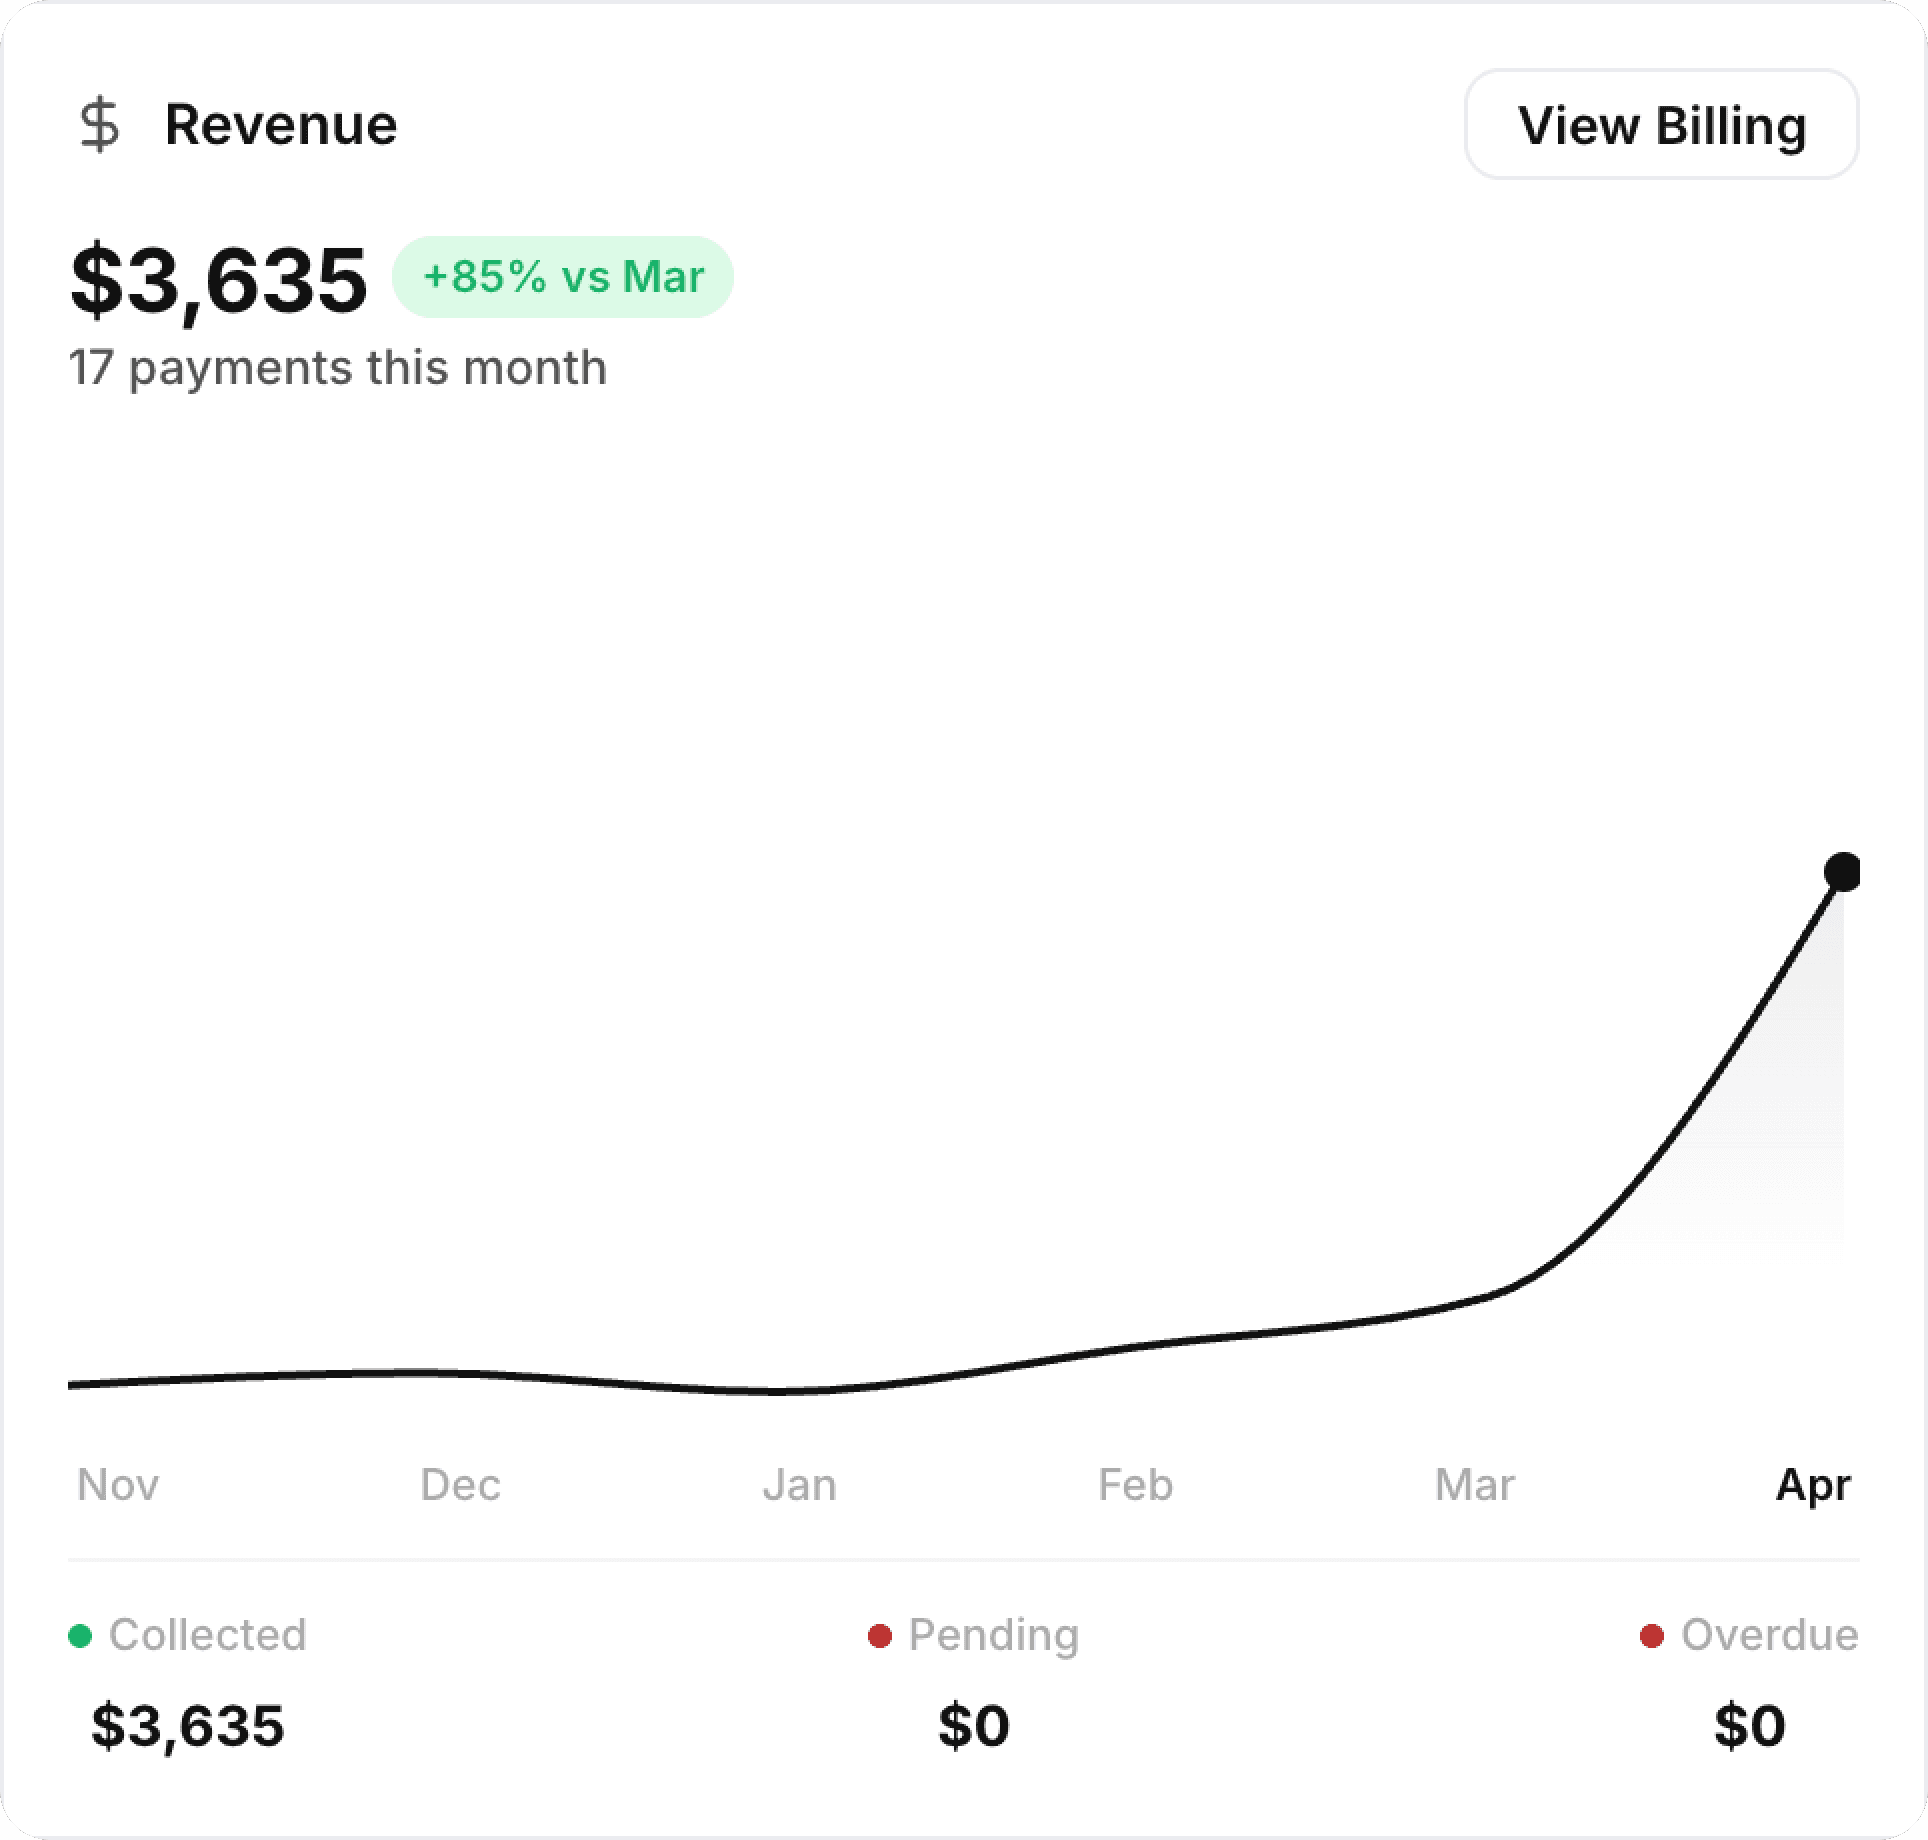Click the Pending legend label
This screenshot has height=1840, width=1928.
coord(993,1635)
